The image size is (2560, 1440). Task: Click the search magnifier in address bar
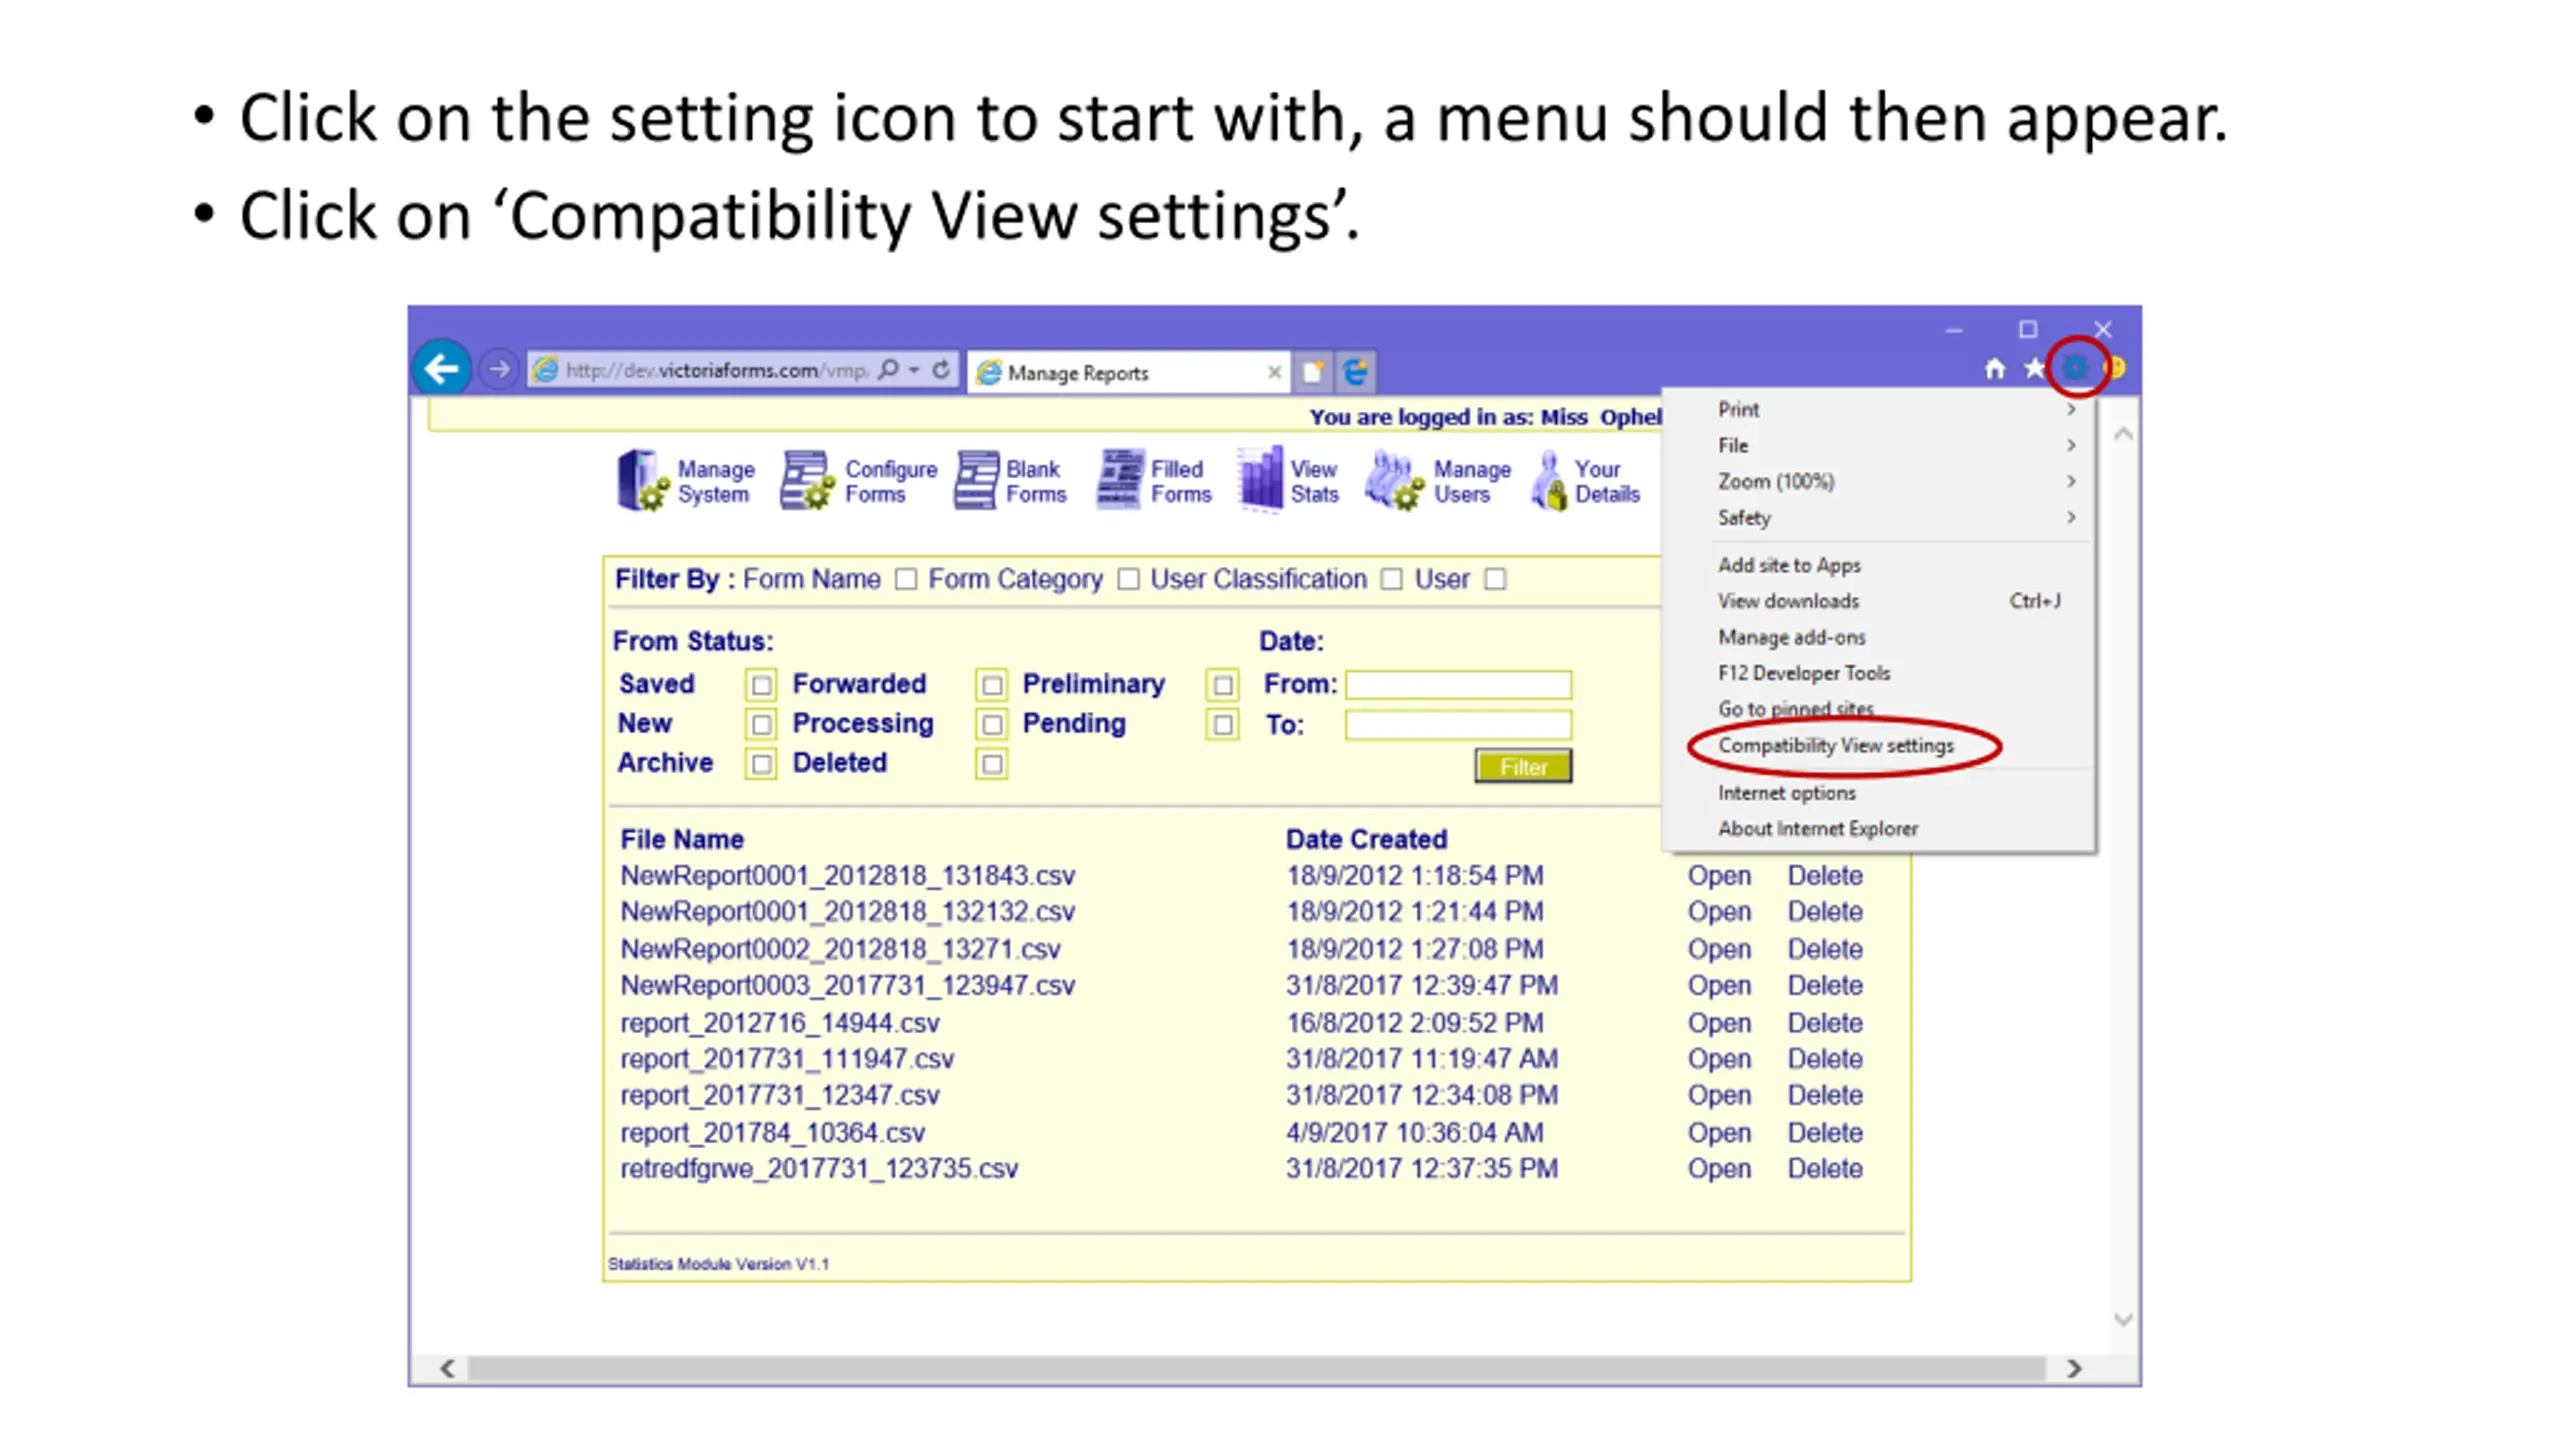(887, 370)
